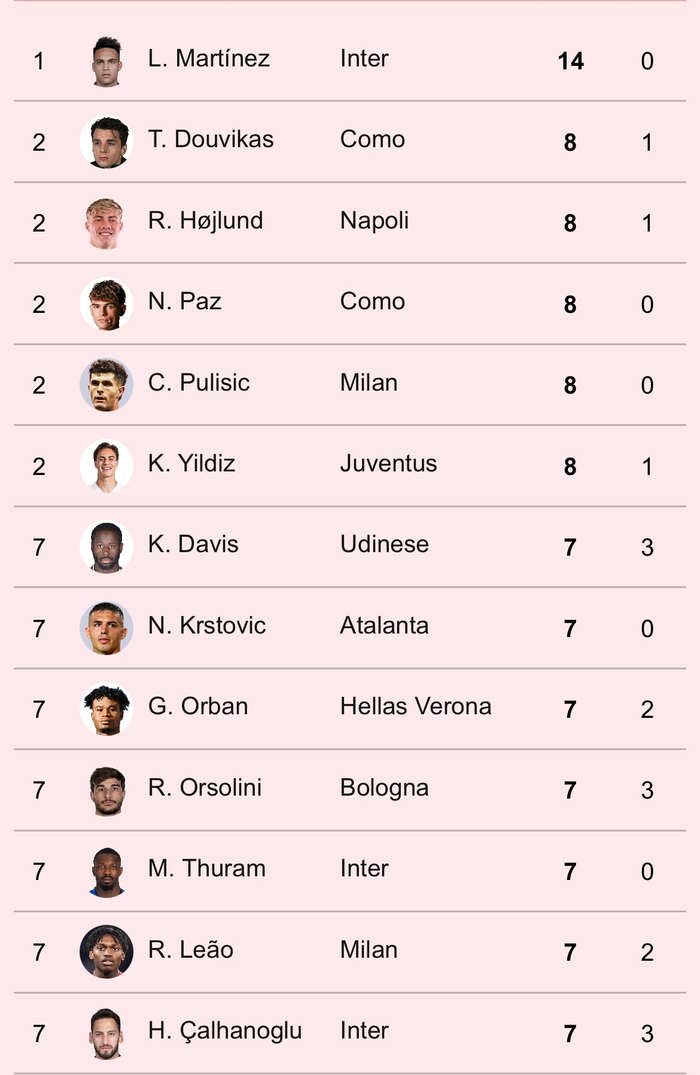Click the Napoli team label
This screenshot has width=700, height=1075.
pyautogui.click(x=374, y=221)
